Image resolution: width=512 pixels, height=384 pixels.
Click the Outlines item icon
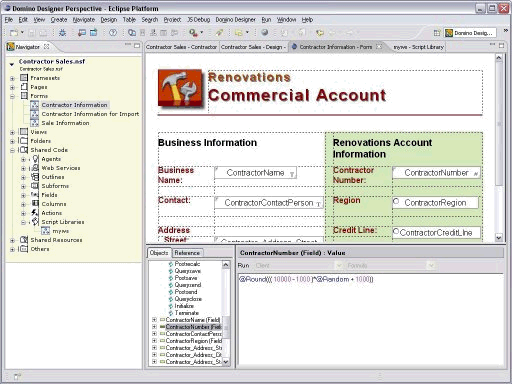35,177
